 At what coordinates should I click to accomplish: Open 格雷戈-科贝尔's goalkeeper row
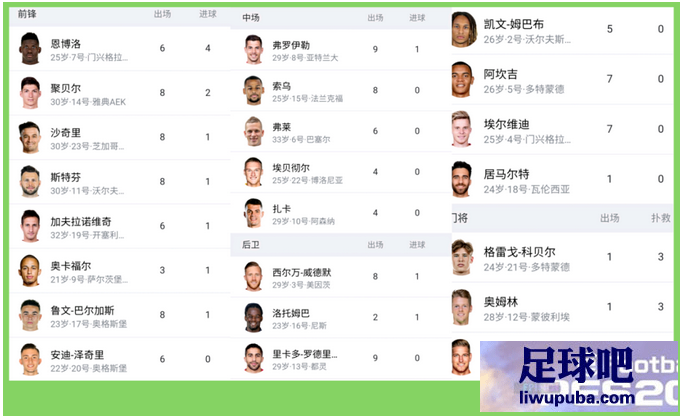(x=562, y=258)
